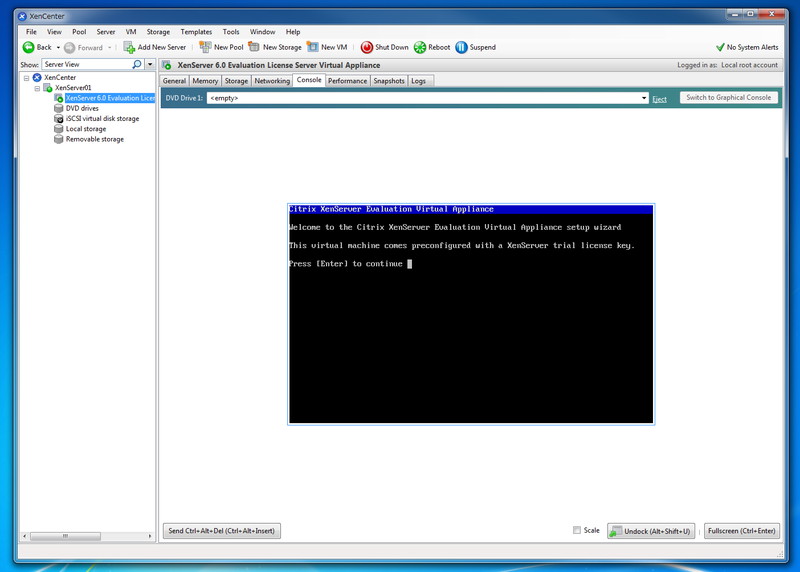Switch to the Storage tab
Image resolution: width=800 pixels, height=572 pixels.
point(236,81)
